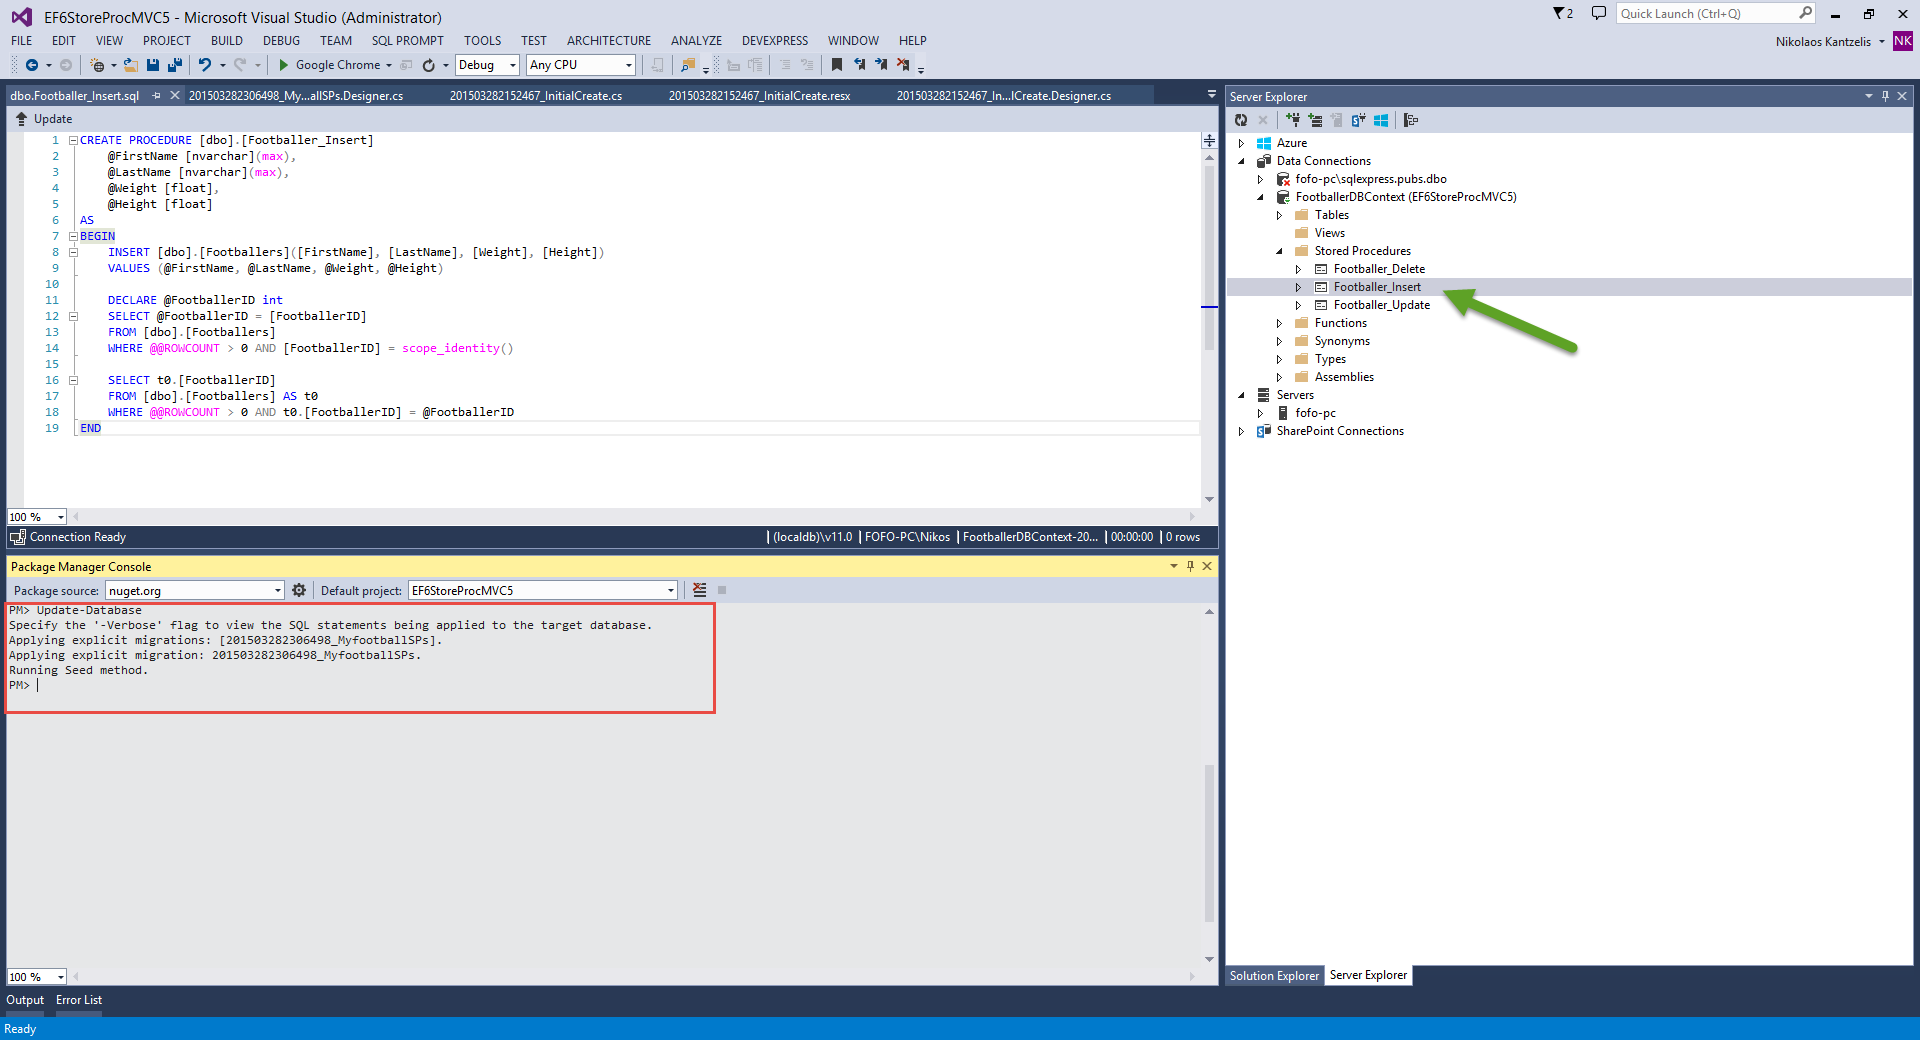Screen dimensions: 1920x1040
Task: Click Connect to Database icon in Server Explorer
Action: coord(1293,120)
